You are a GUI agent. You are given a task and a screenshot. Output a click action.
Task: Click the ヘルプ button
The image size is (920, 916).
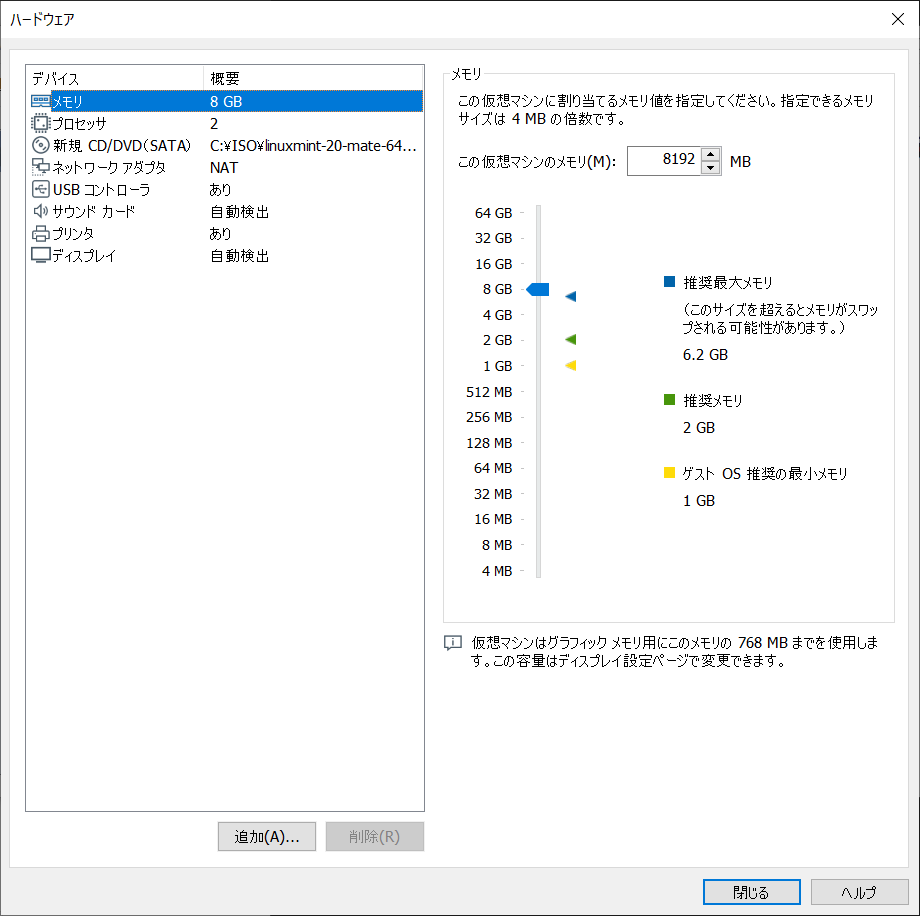(x=859, y=893)
